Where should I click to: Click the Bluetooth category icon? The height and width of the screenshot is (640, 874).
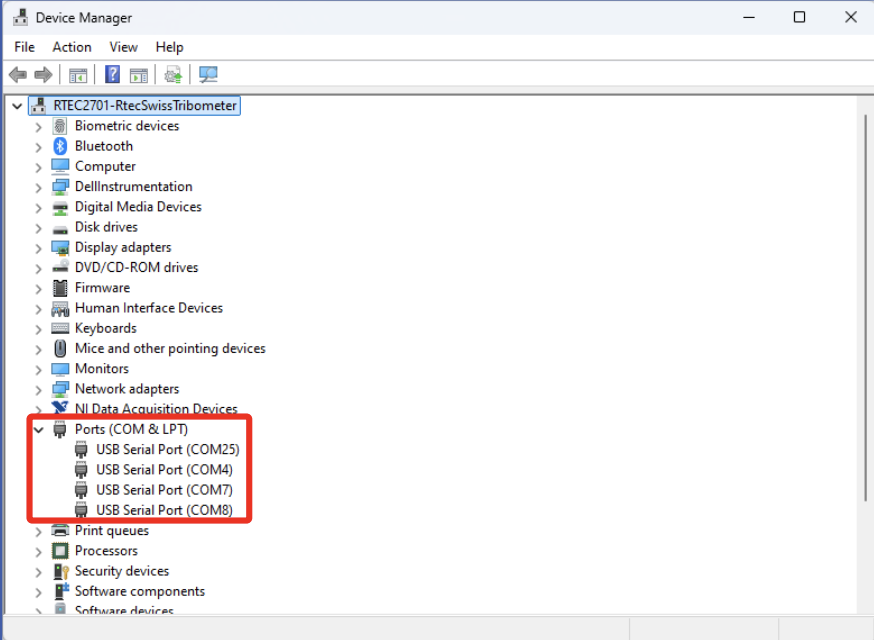(x=60, y=146)
